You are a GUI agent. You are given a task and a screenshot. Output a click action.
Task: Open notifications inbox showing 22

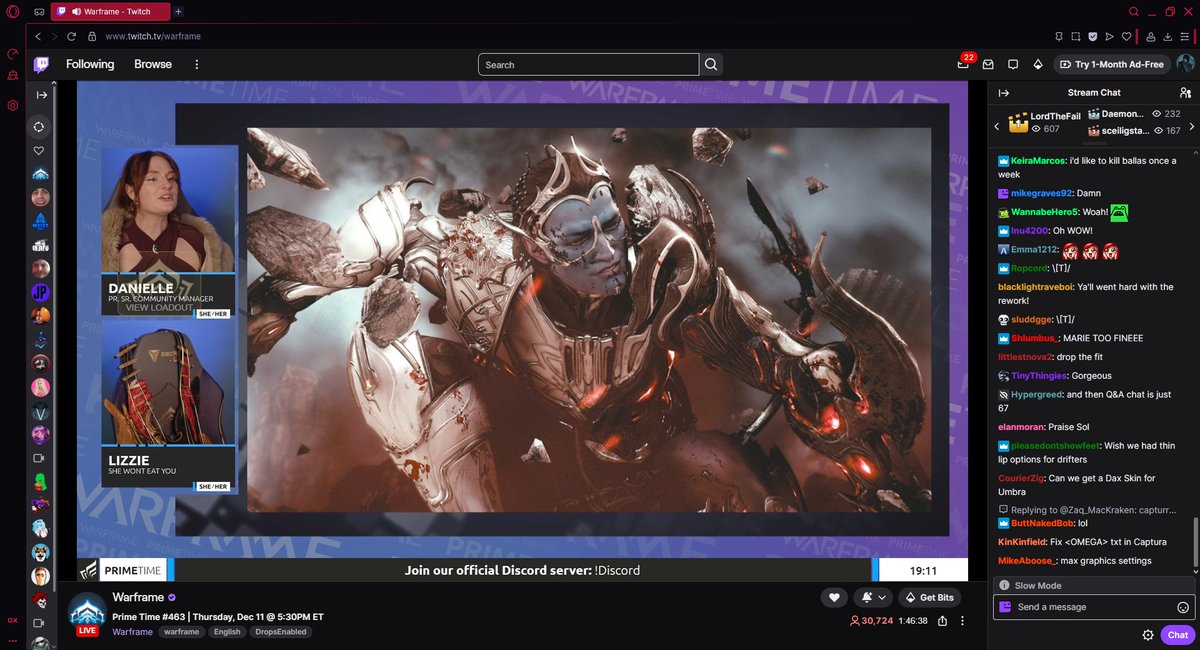(963, 64)
